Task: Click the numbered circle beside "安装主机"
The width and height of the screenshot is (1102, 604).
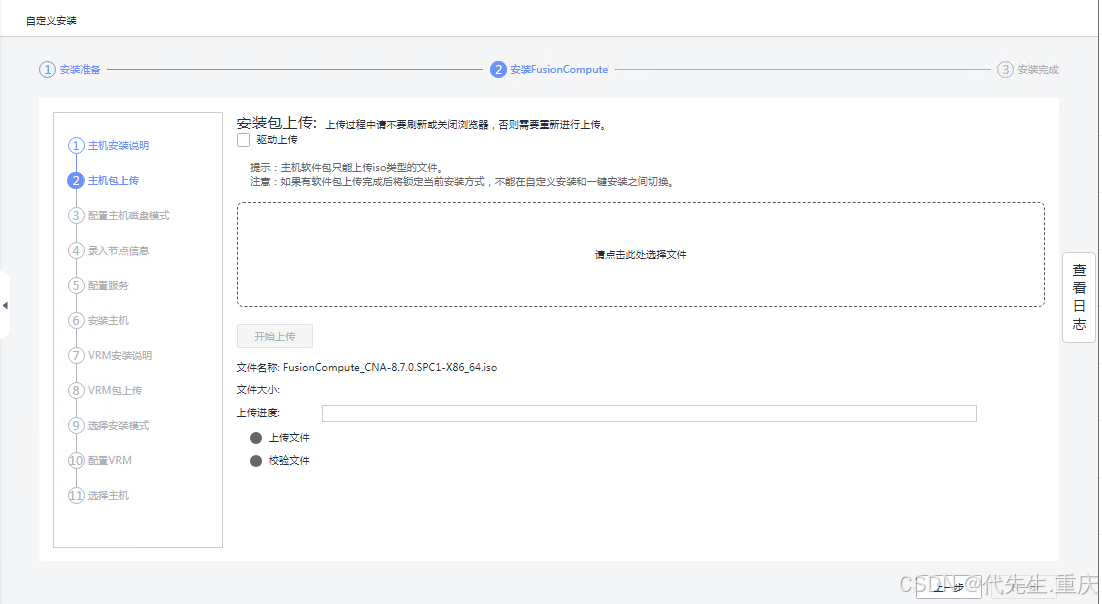Action: 76,320
